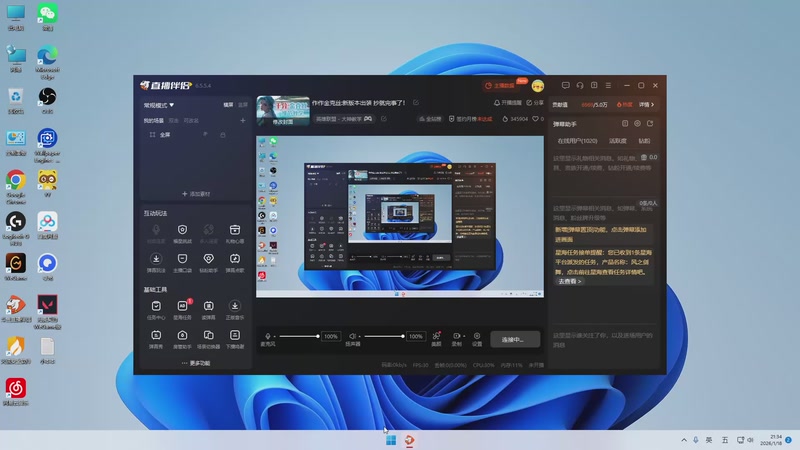Click the add scene plus icon
Viewport: 800px width, 450px height.
243,120
